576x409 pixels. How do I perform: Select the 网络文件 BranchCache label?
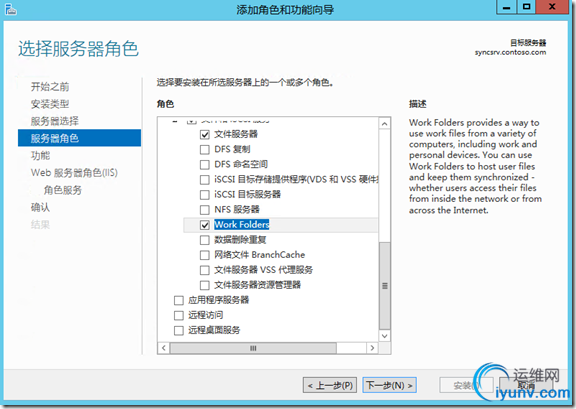pyautogui.click(x=260, y=255)
